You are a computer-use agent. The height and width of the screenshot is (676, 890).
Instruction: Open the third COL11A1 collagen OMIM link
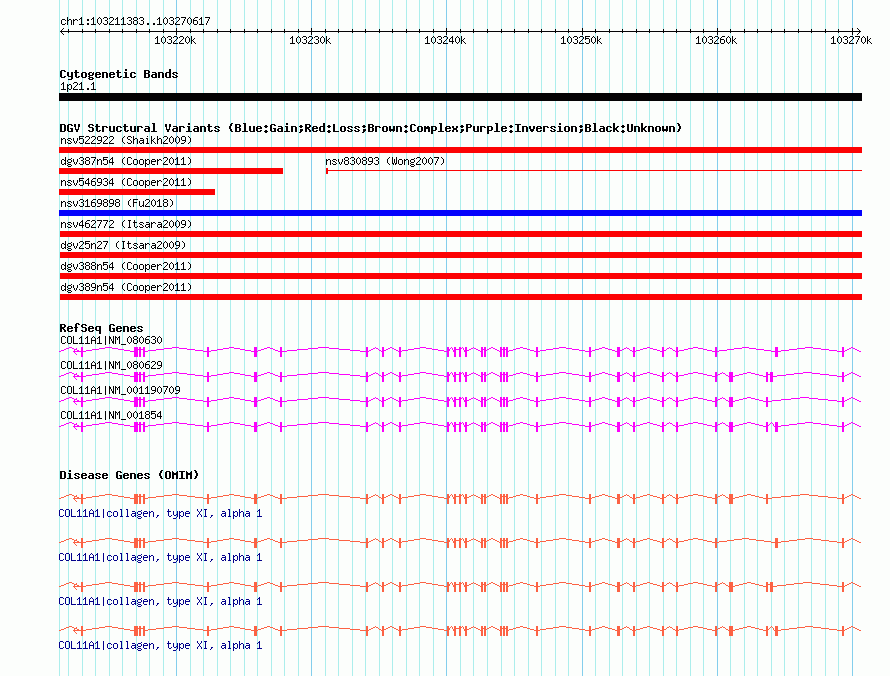160,602
